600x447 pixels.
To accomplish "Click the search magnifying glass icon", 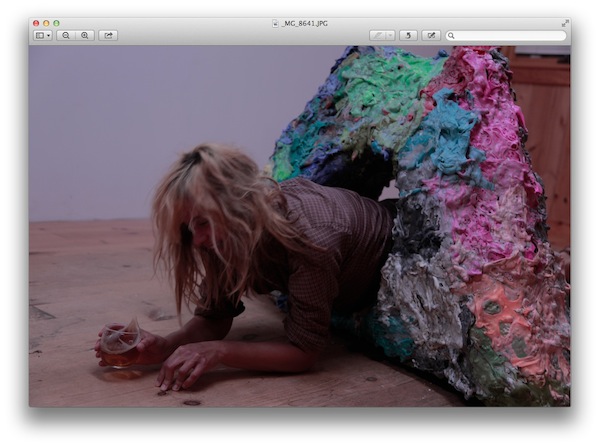I will [452, 35].
